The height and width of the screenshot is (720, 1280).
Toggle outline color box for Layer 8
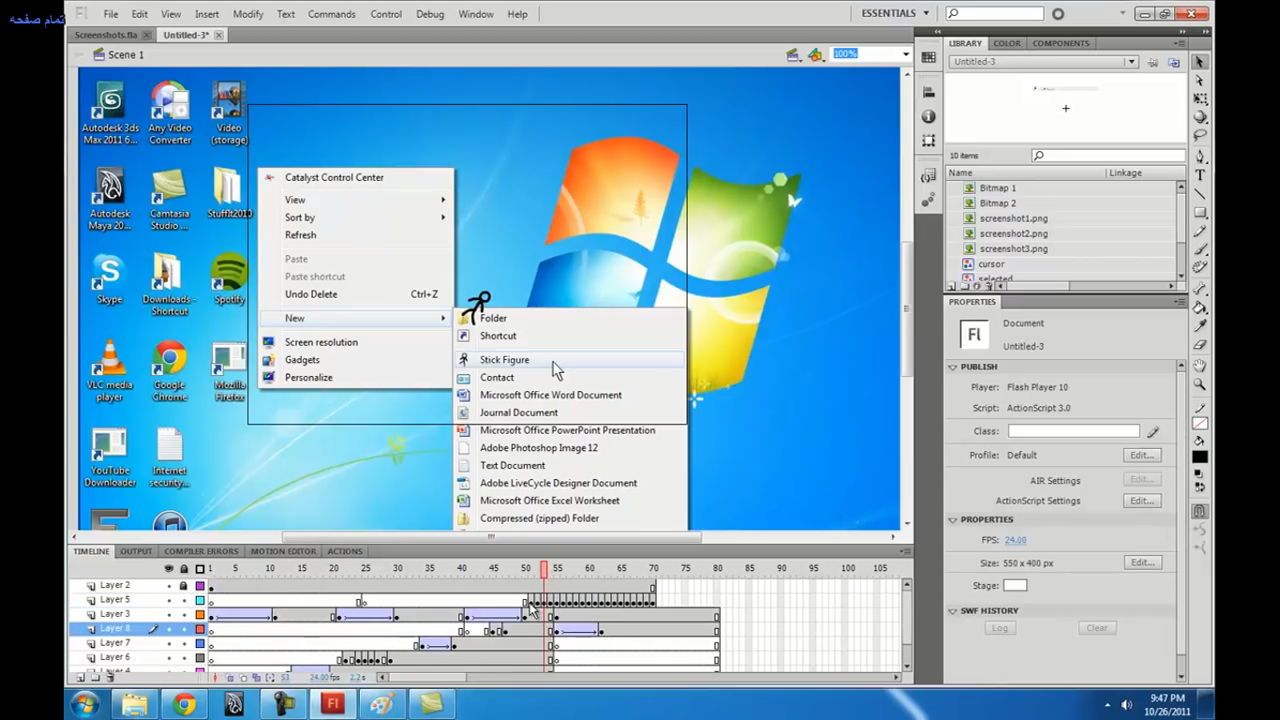pos(200,629)
